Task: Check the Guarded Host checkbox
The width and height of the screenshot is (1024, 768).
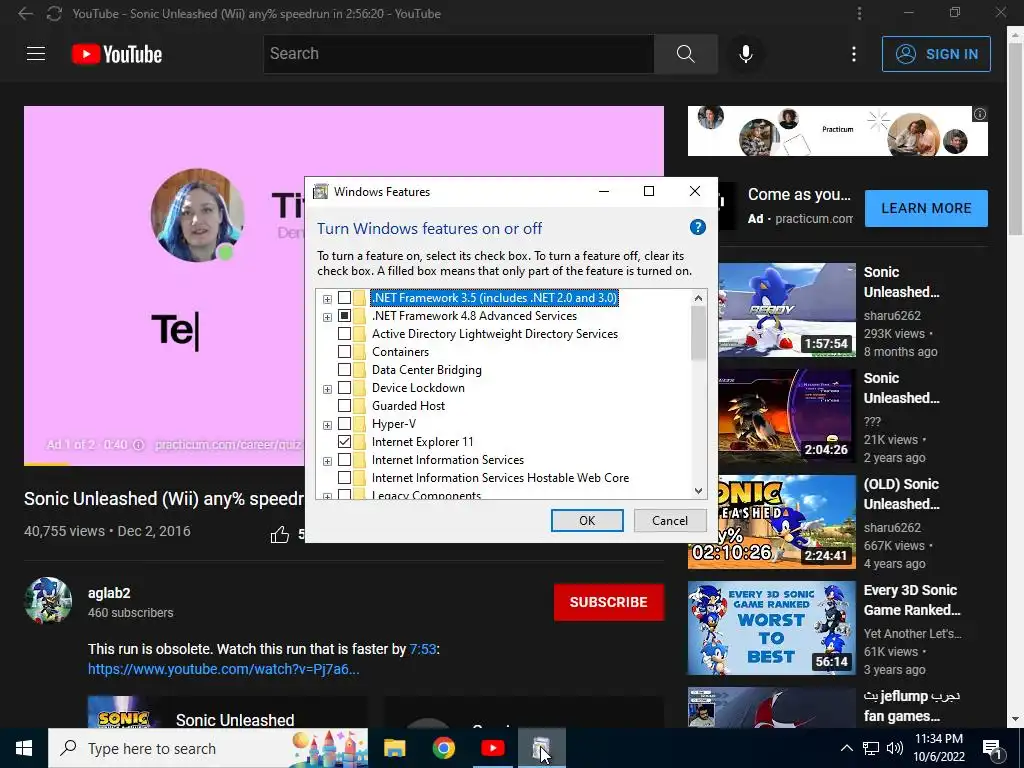Action: (344, 406)
